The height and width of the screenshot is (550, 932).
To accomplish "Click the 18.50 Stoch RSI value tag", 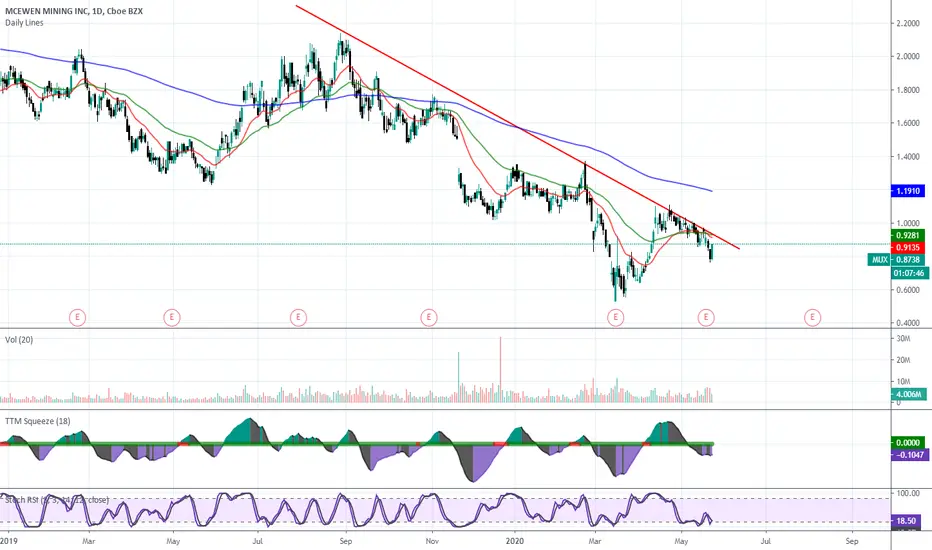I will 906,521.
